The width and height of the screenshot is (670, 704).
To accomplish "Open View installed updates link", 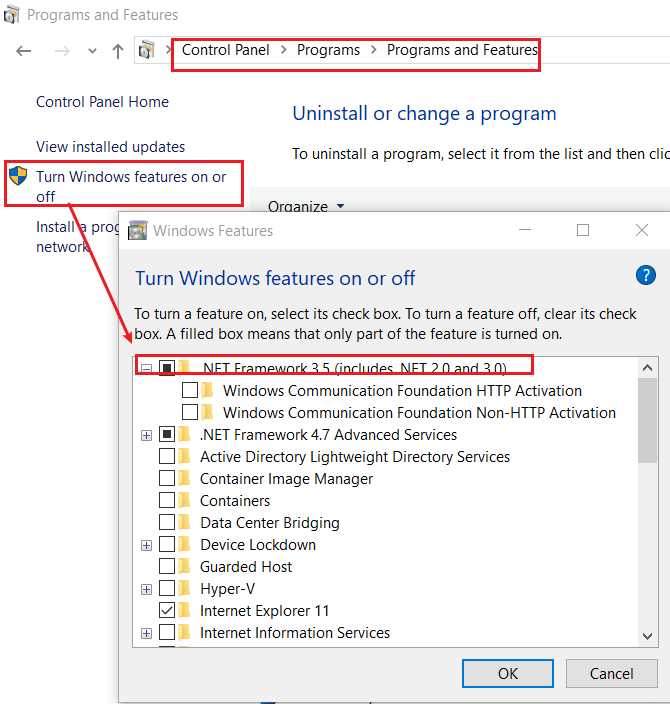I will [x=110, y=147].
